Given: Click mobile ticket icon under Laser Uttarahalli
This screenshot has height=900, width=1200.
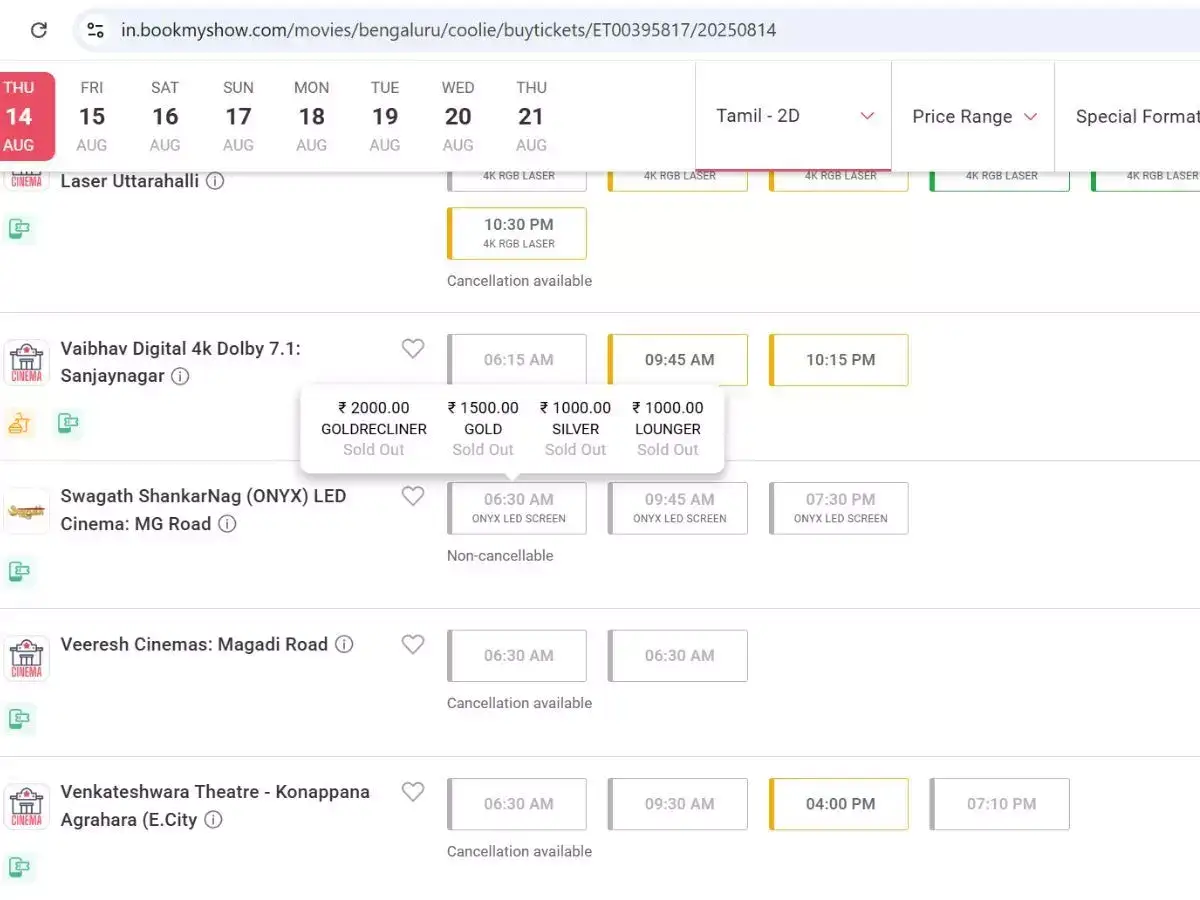Looking at the screenshot, I should click(x=19, y=229).
